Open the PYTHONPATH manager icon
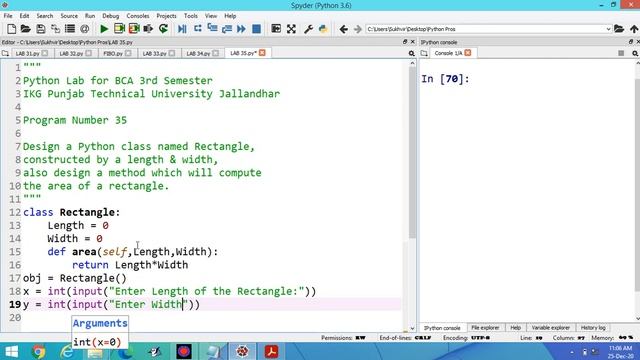The height and width of the screenshot is (360, 640). click(323, 29)
